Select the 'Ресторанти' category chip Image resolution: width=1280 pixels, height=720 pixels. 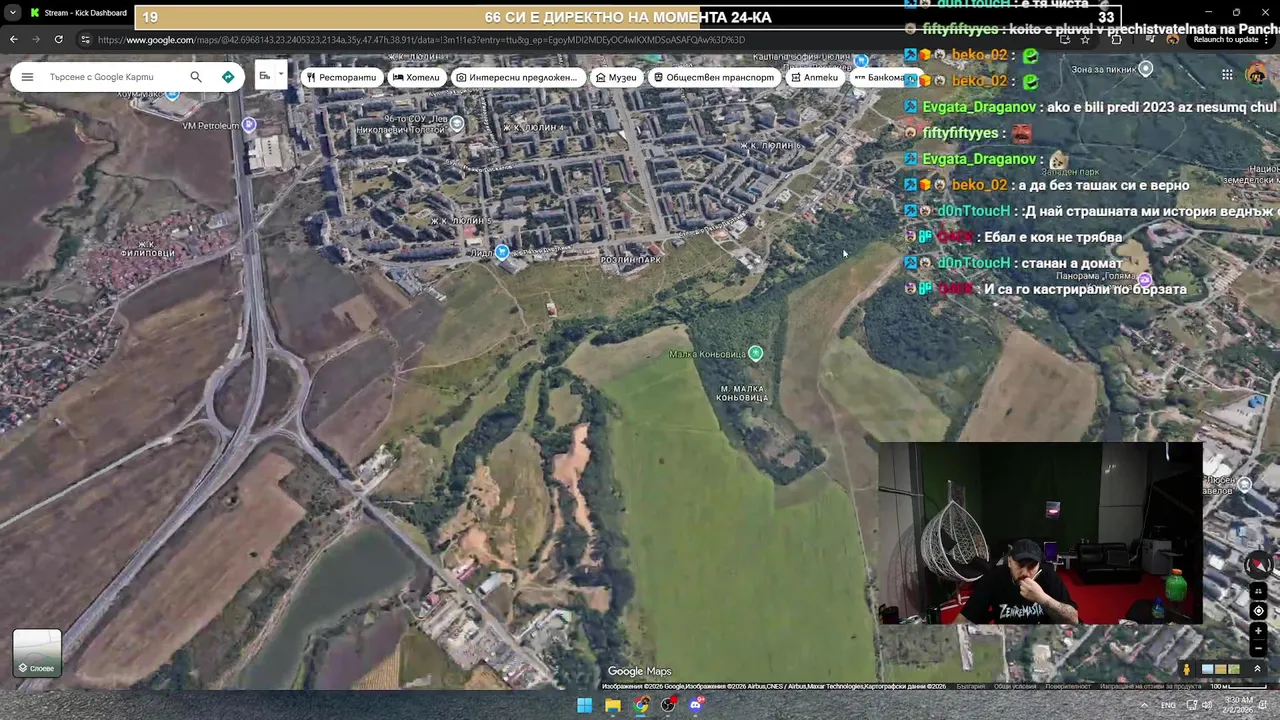pos(341,77)
